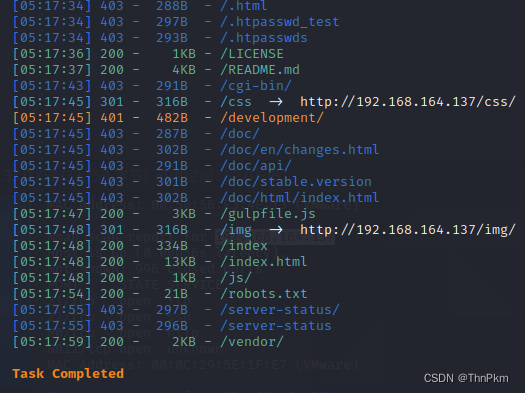Click the Task Completed message

click(x=68, y=374)
